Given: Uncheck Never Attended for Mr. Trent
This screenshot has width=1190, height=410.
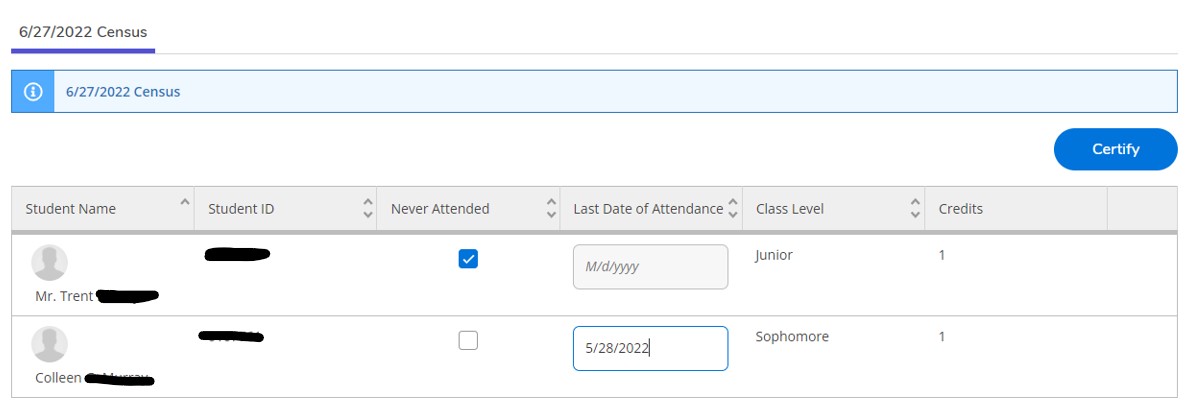Looking at the screenshot, I should pos(468,259).
